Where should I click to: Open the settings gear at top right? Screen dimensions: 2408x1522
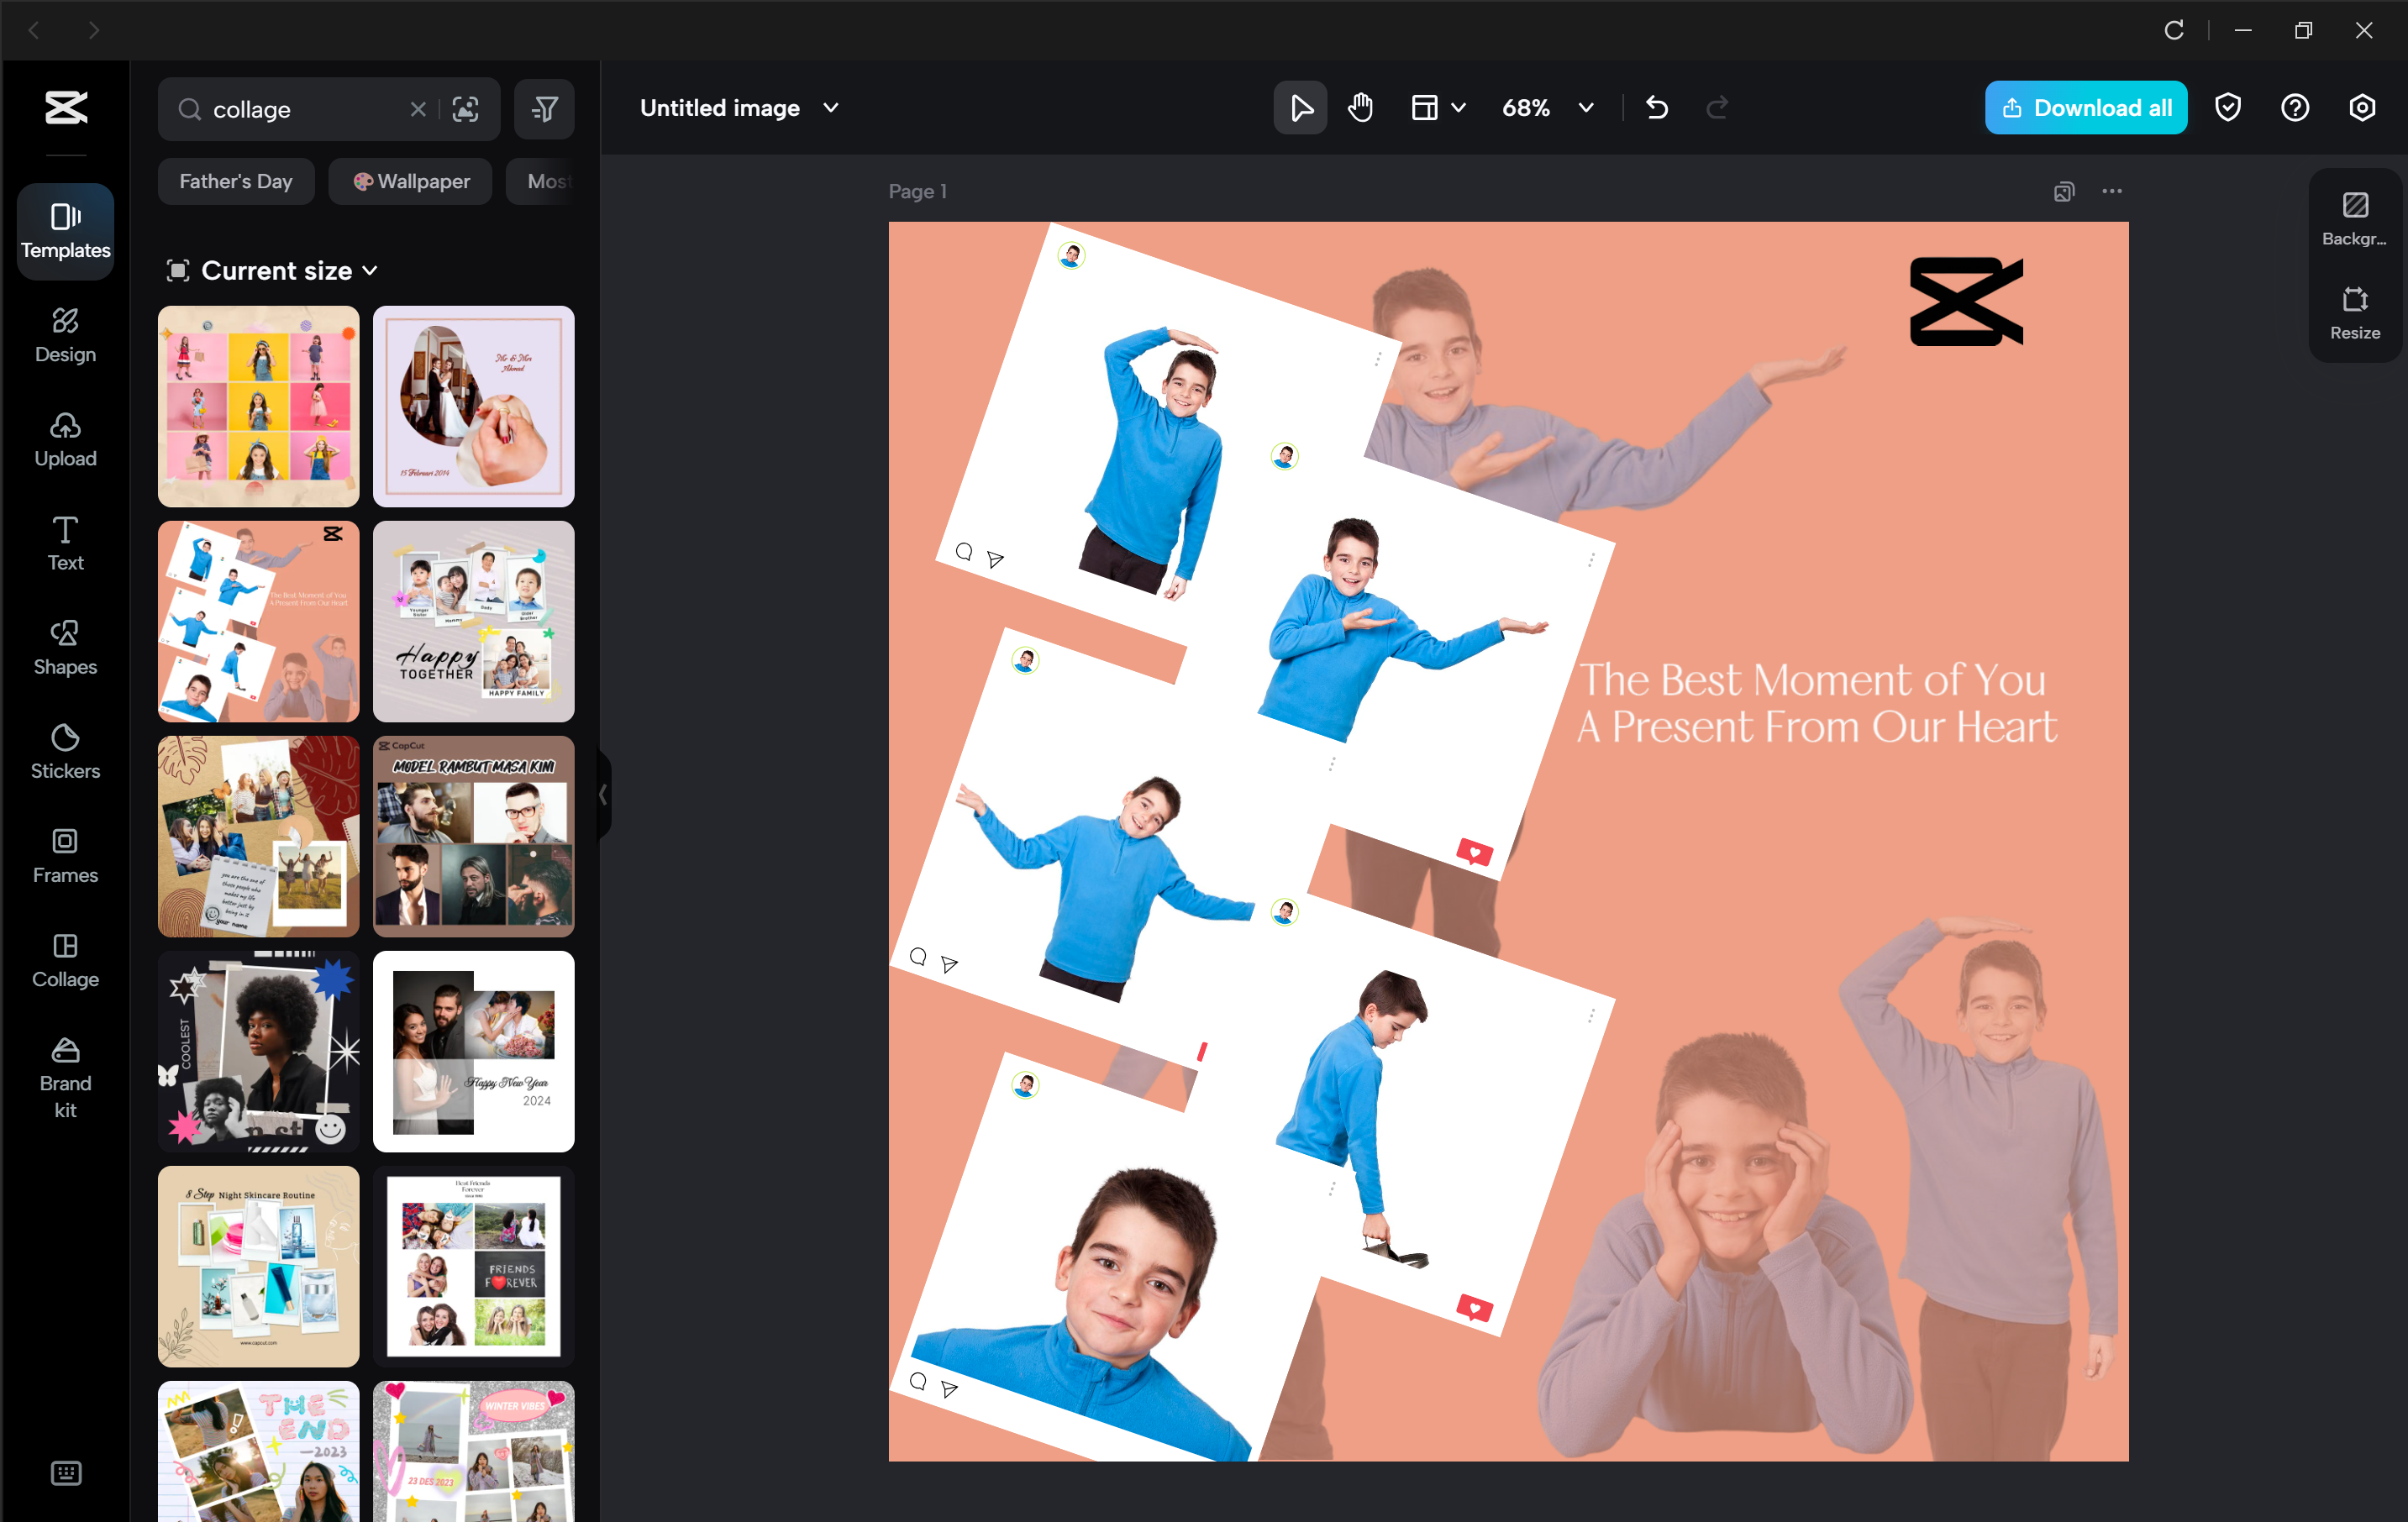[x=2362, y=107]
